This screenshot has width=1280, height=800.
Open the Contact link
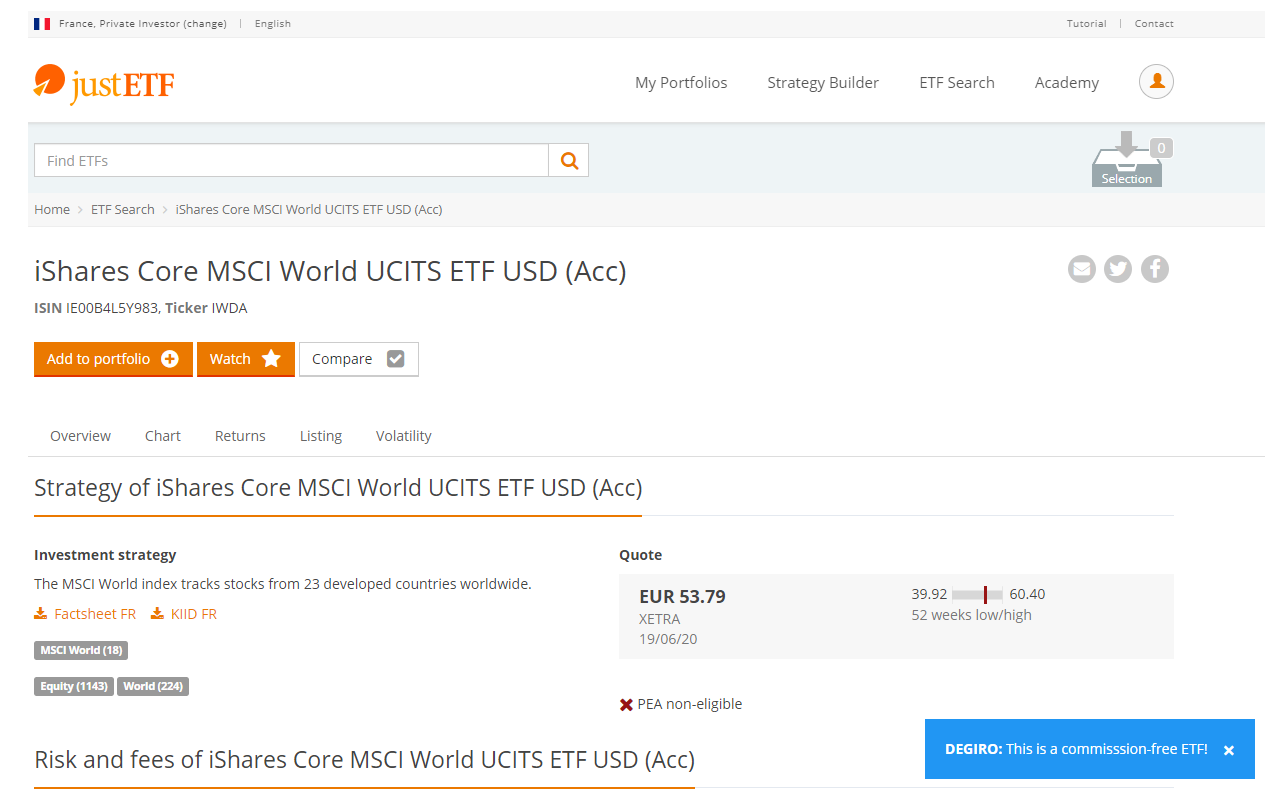pyautogui.click(x=1154, y=23)
